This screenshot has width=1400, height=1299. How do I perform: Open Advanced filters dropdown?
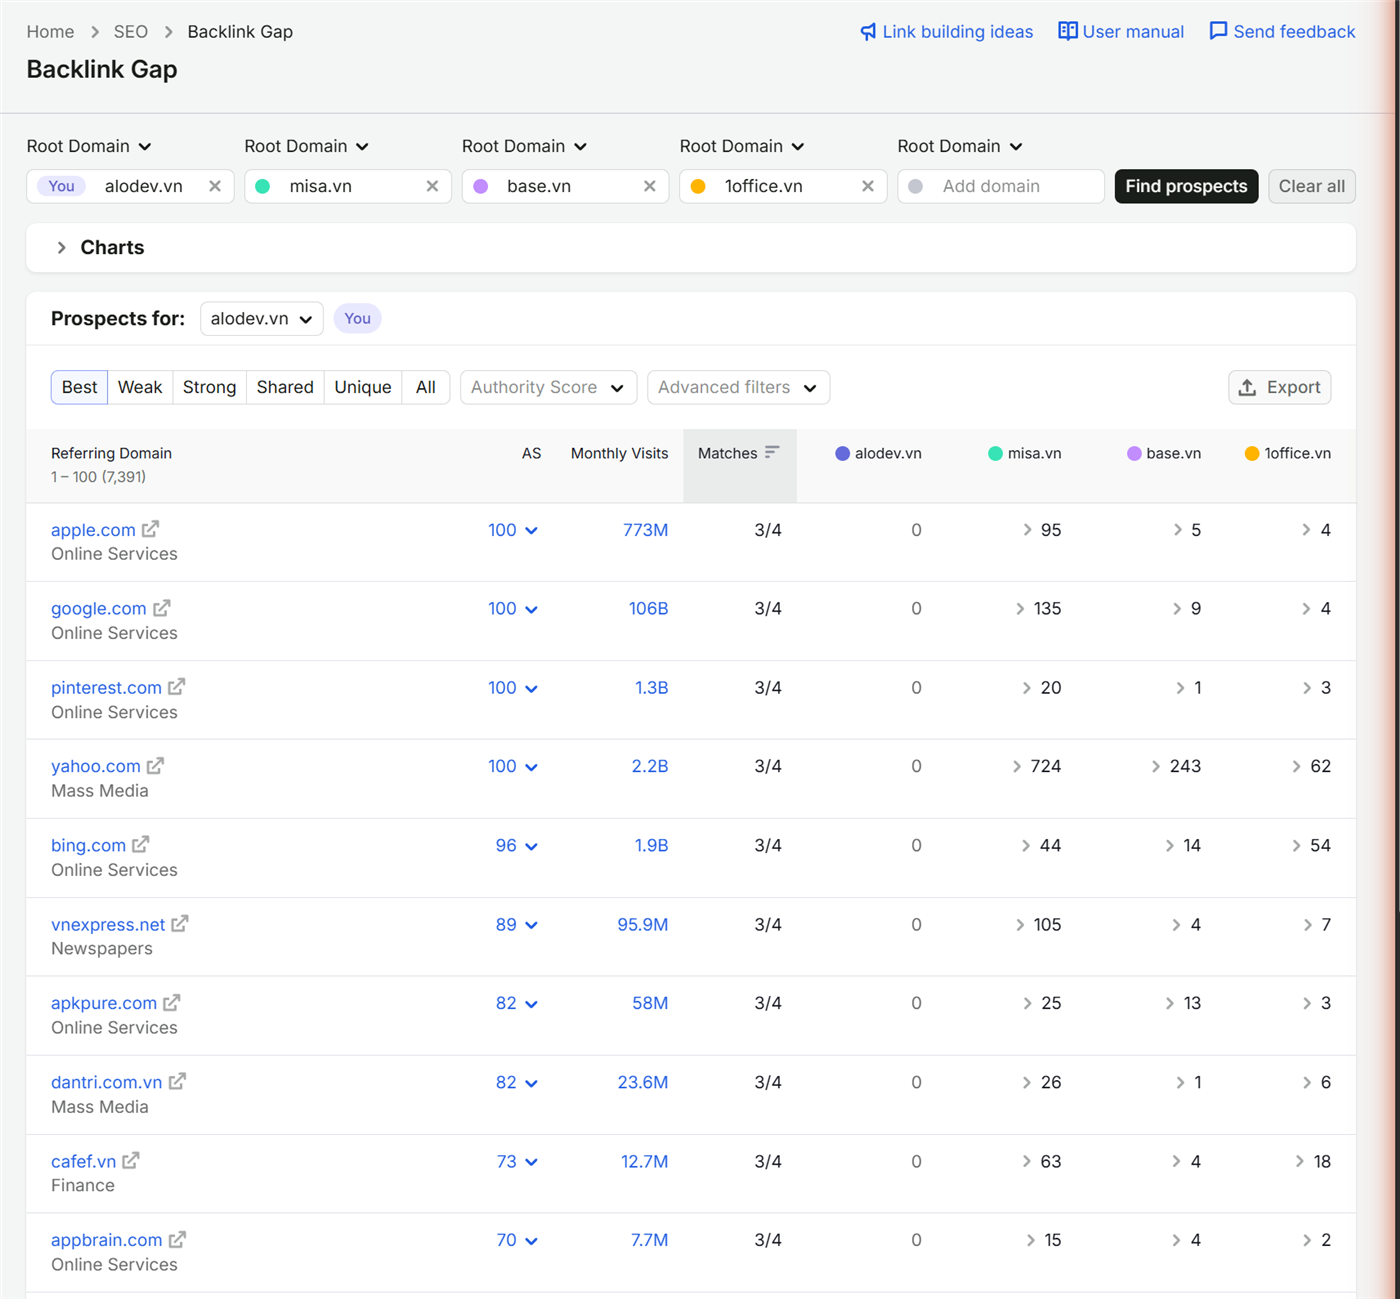pos(738,388)
